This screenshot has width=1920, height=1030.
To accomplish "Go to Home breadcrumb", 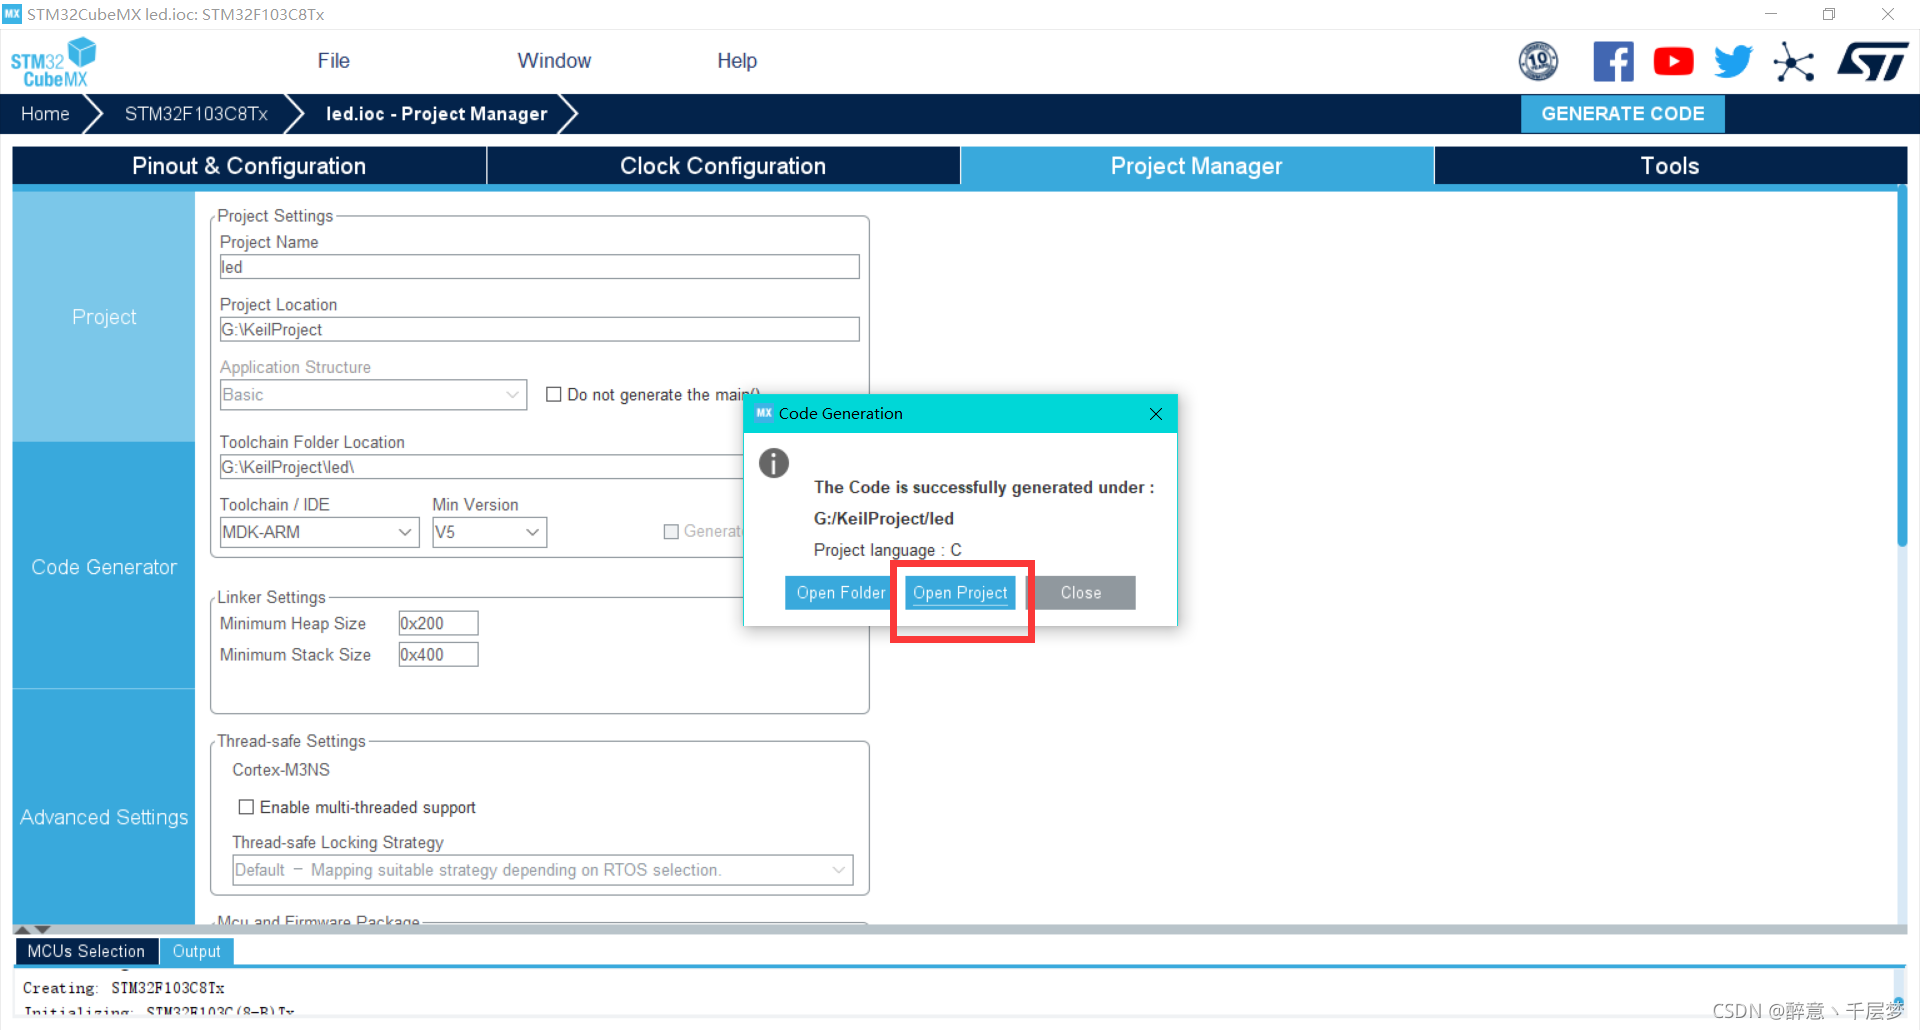I will coord(45,114).
